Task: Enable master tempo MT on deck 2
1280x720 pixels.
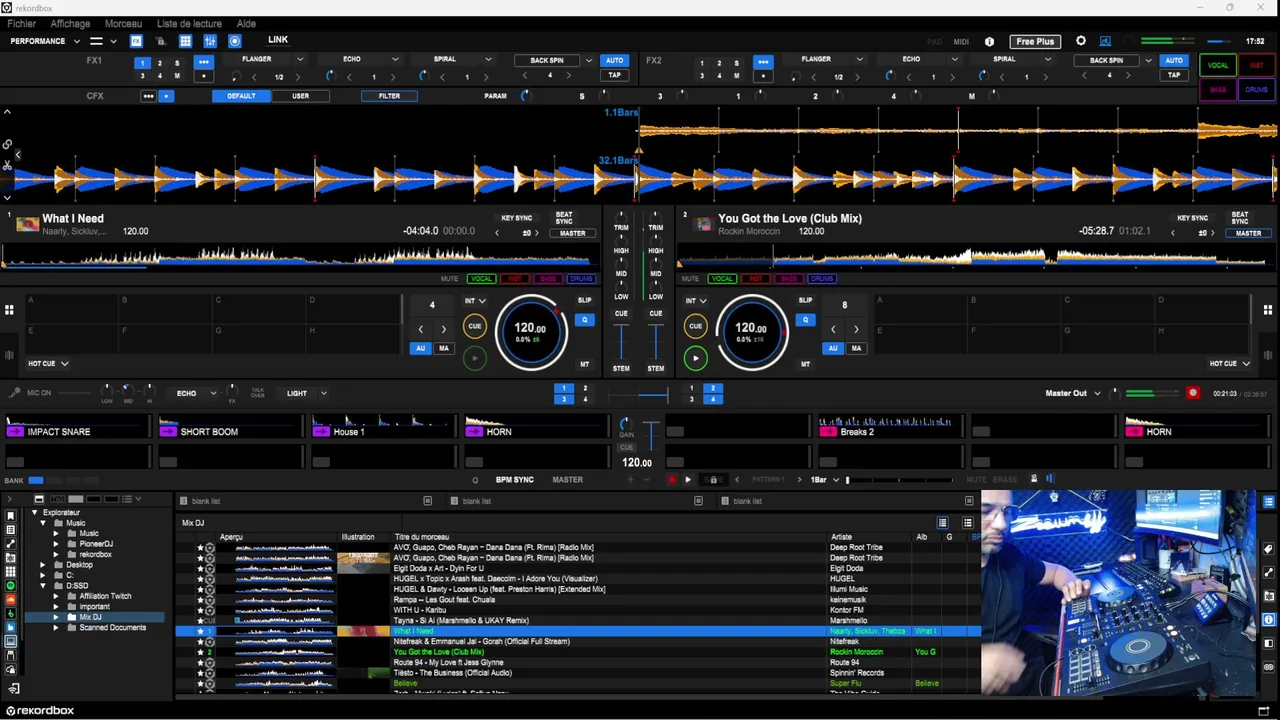Action: [805, 364]
